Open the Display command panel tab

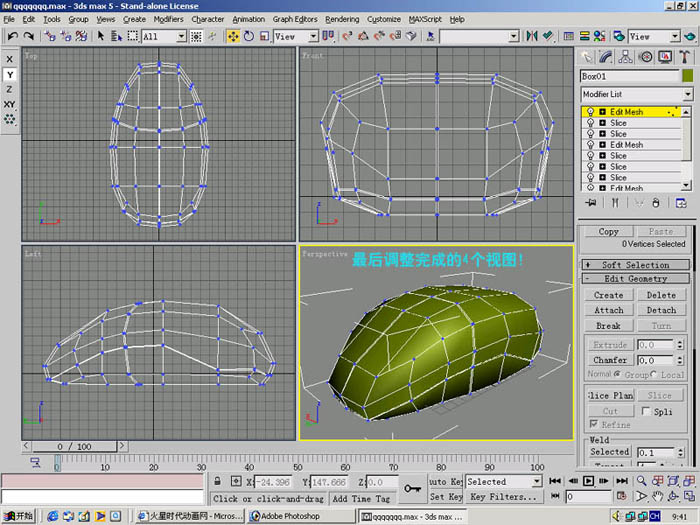(x=665, y=57)
